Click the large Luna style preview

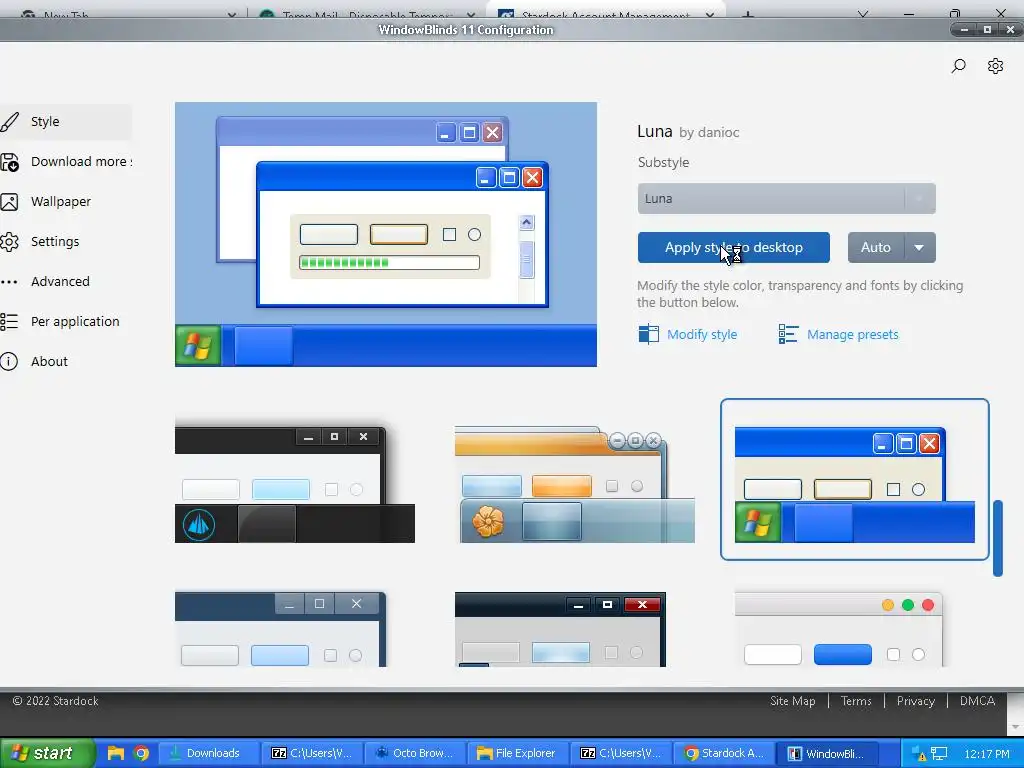coord(385,234)
